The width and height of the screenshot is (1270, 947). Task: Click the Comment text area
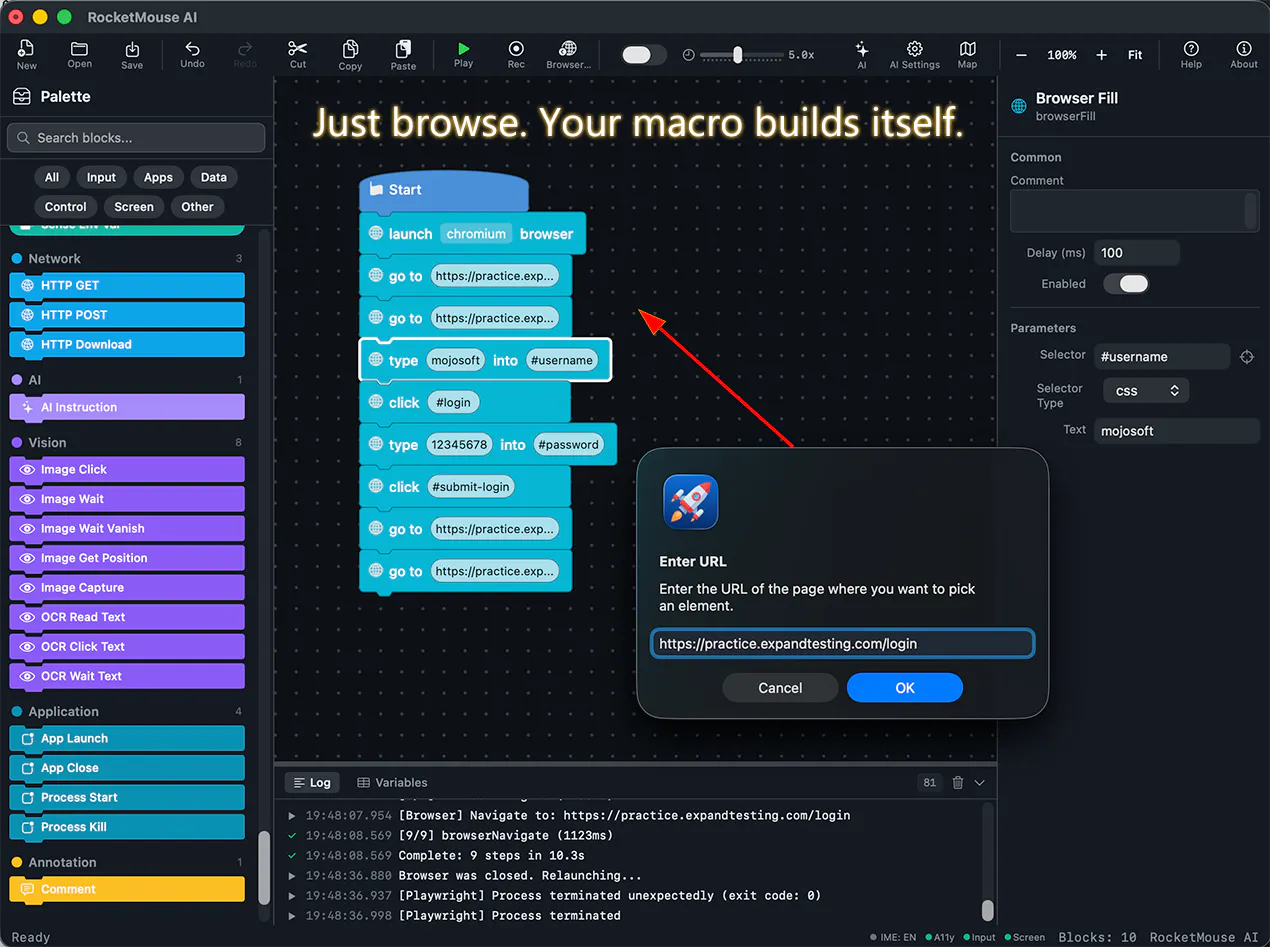click(1134, 212)
